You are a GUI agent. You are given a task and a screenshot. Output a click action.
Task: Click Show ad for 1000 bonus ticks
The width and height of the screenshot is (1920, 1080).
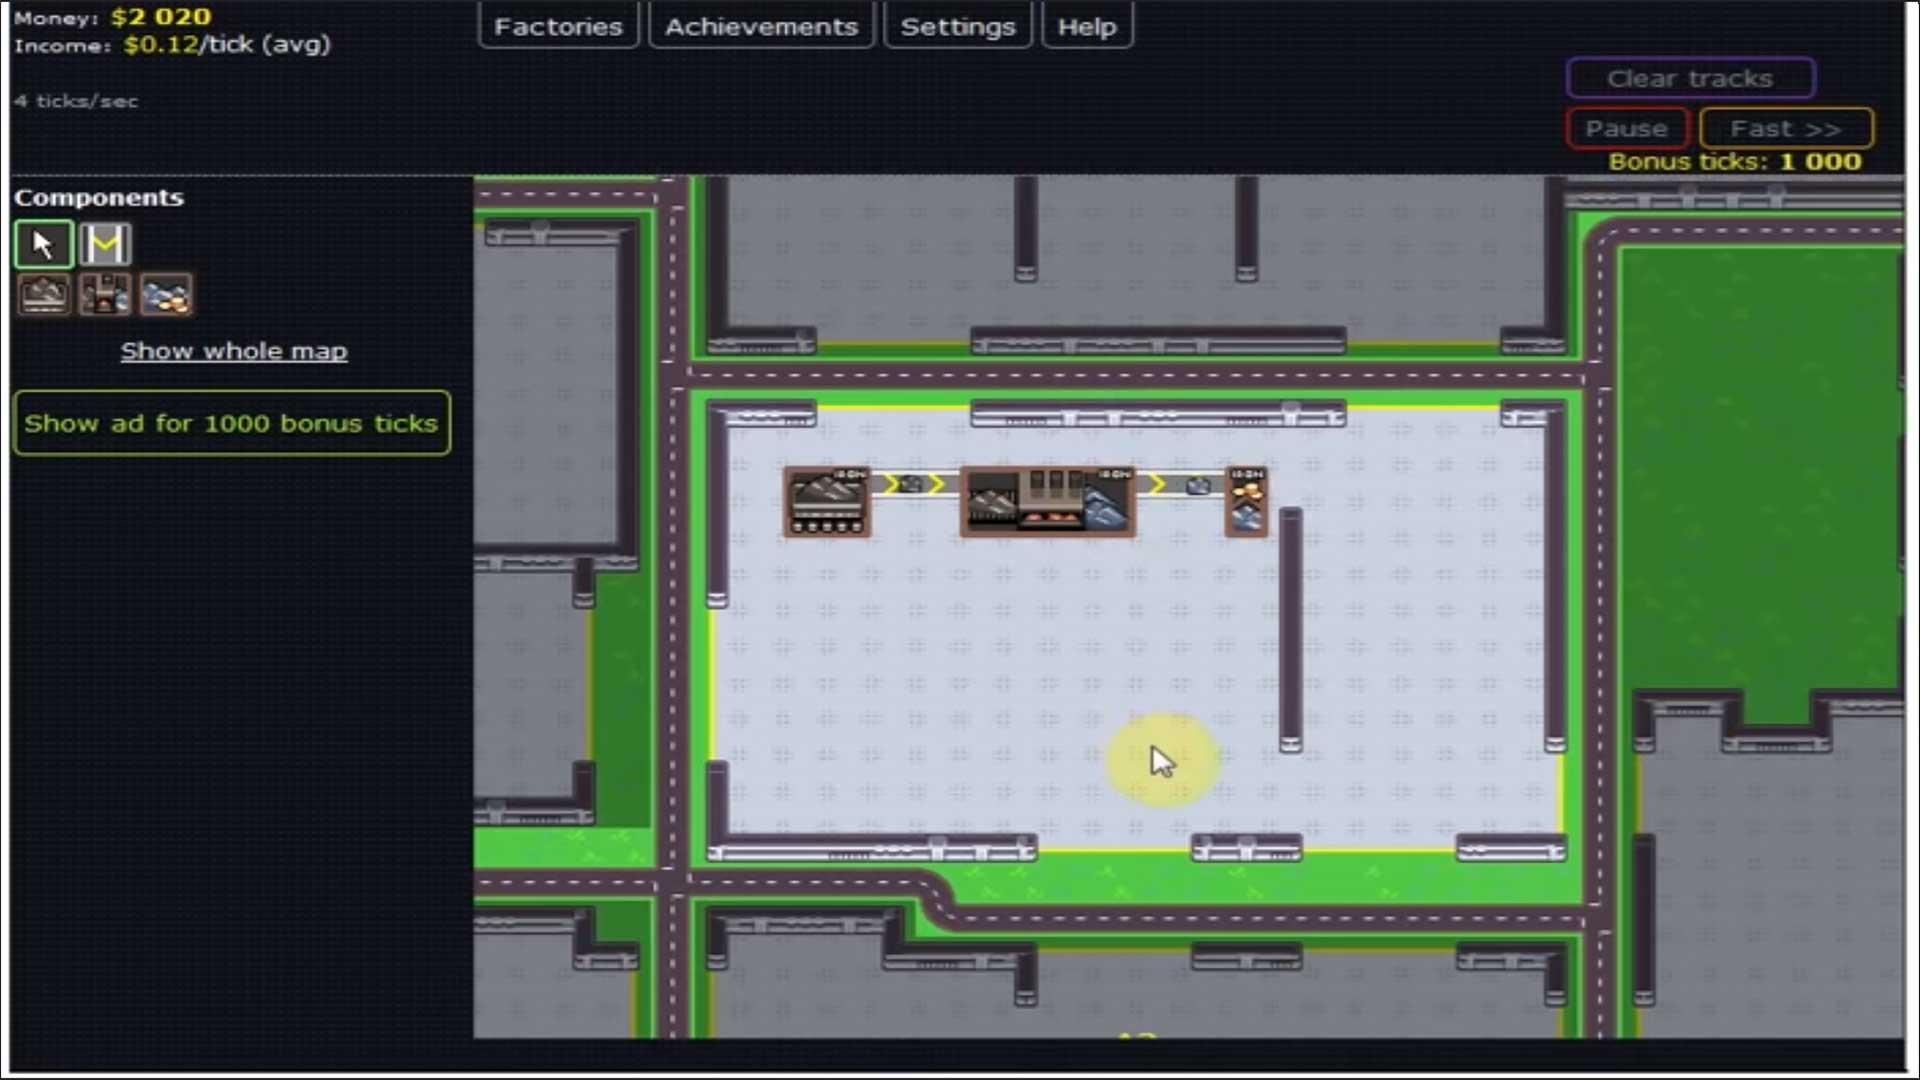point(232,423)
